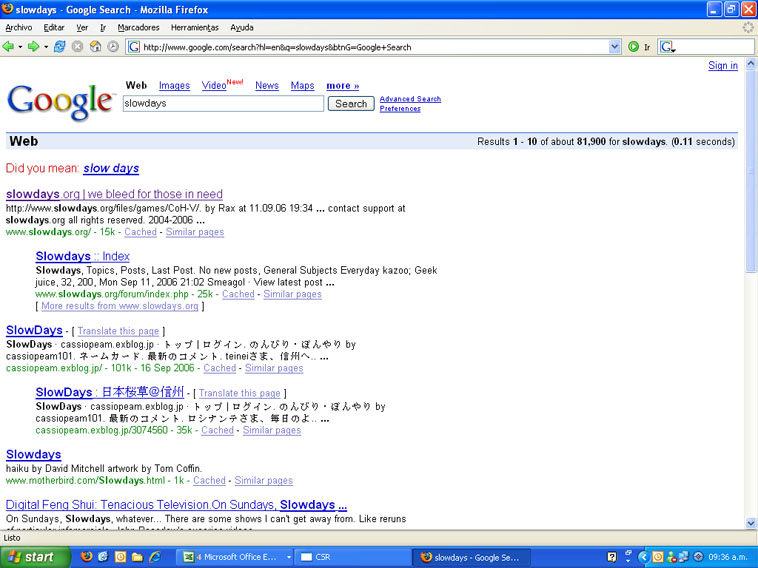Click the Windows start button
Screen dimensions: 758x568
click(x=35, y=557)
